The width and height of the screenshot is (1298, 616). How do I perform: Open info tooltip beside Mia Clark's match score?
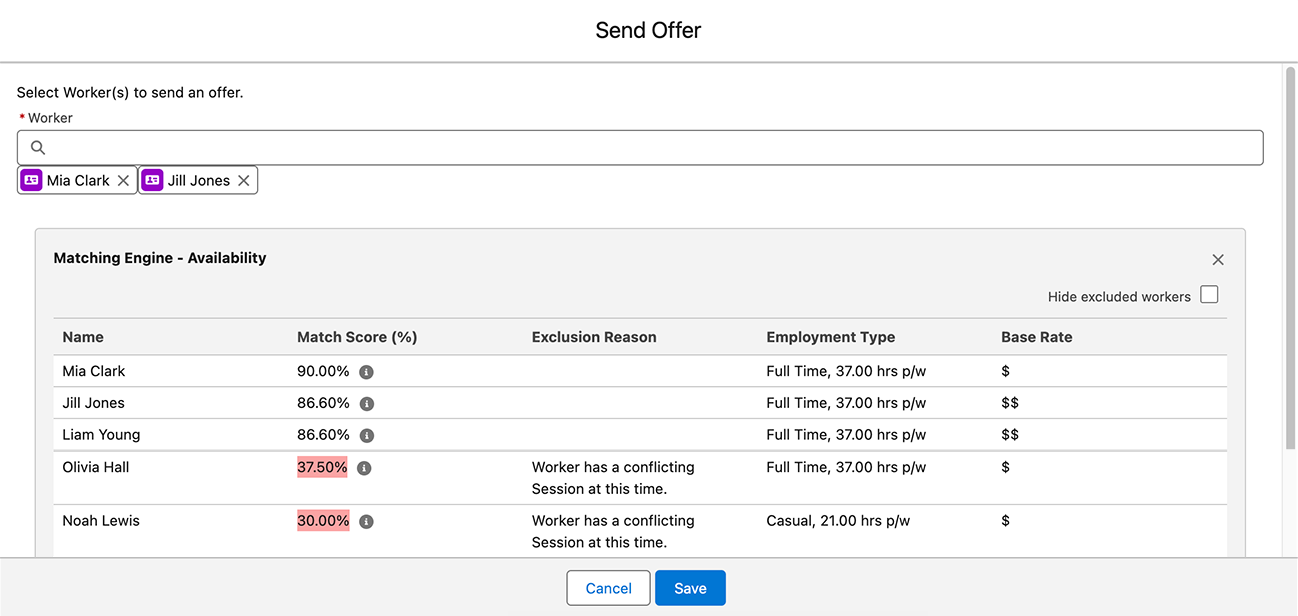pos(365,371)
